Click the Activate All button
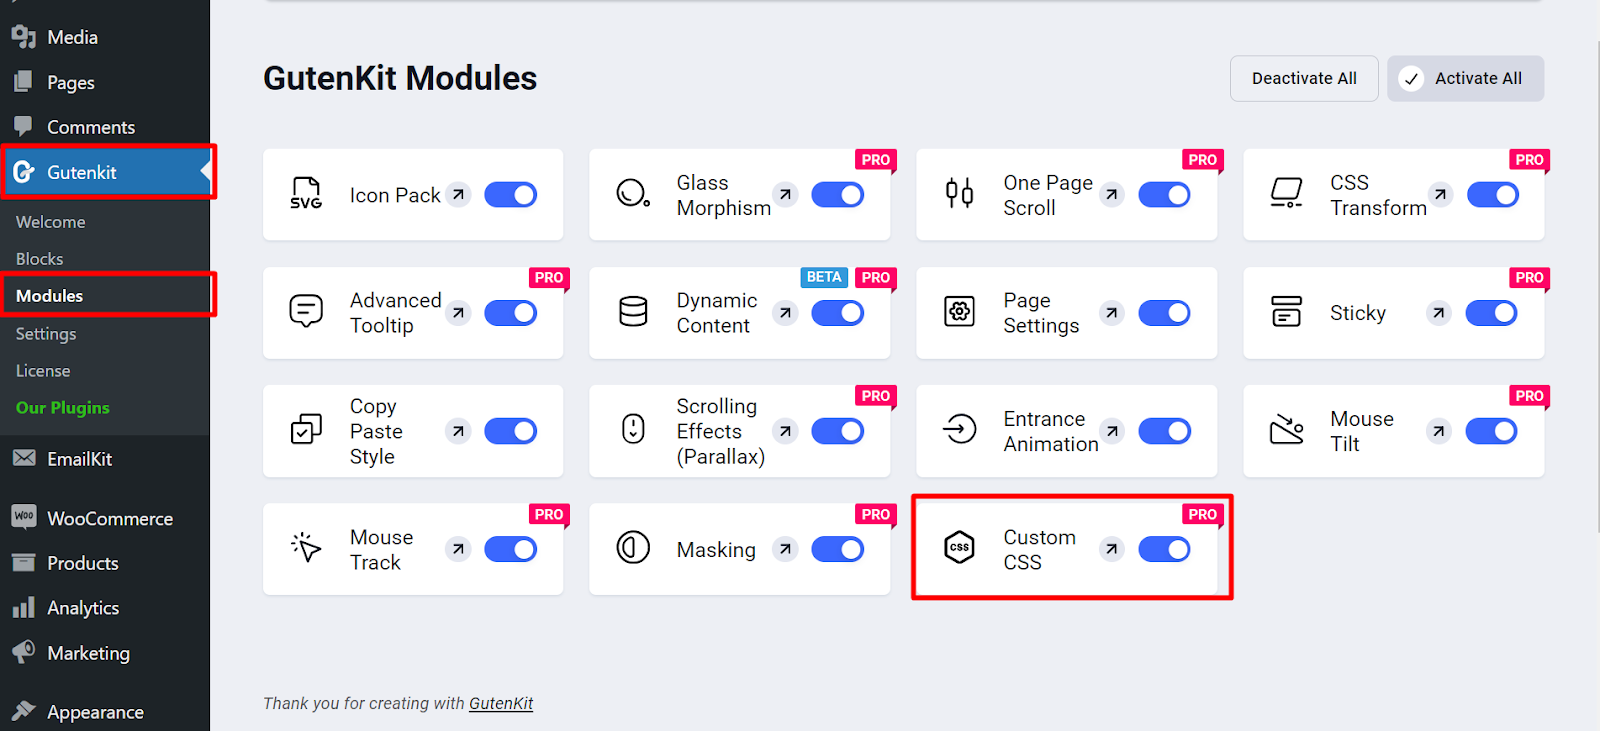This screenshot has height=731, width=1600. pyautogui.click(x=1465, y=78)
